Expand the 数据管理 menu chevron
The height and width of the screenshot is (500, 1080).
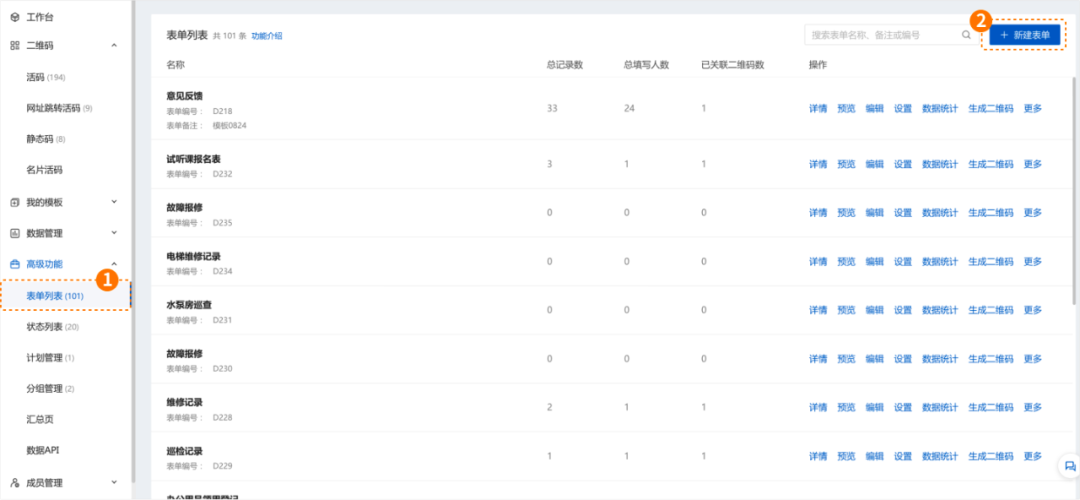pyautogui.click(x=114, y=233)
